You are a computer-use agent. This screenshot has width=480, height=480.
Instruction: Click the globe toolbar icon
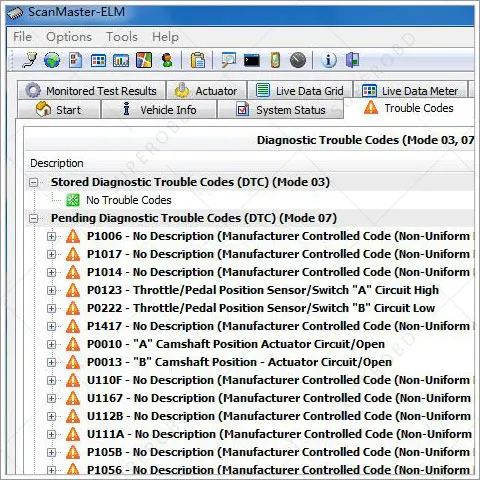52,60
